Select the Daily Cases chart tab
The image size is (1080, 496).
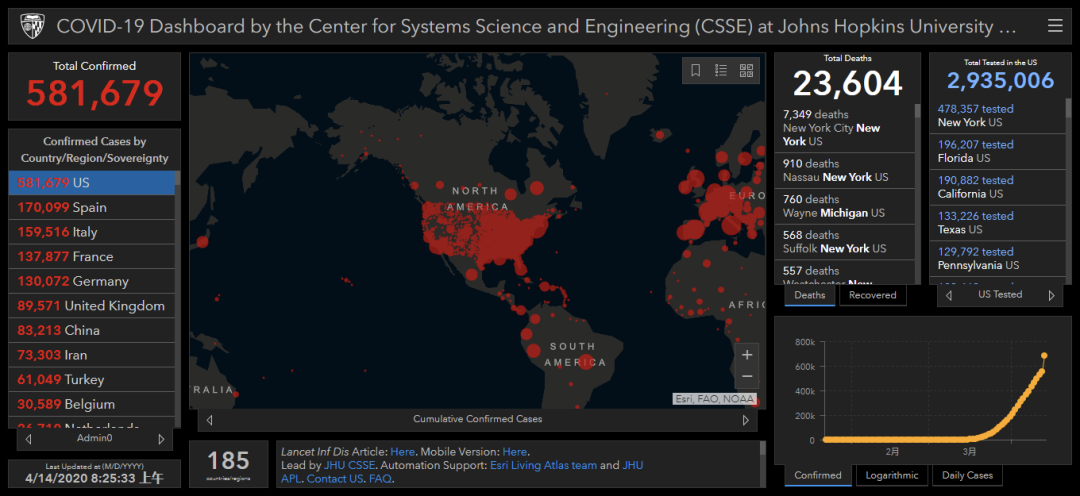click(x=966, y=475)
